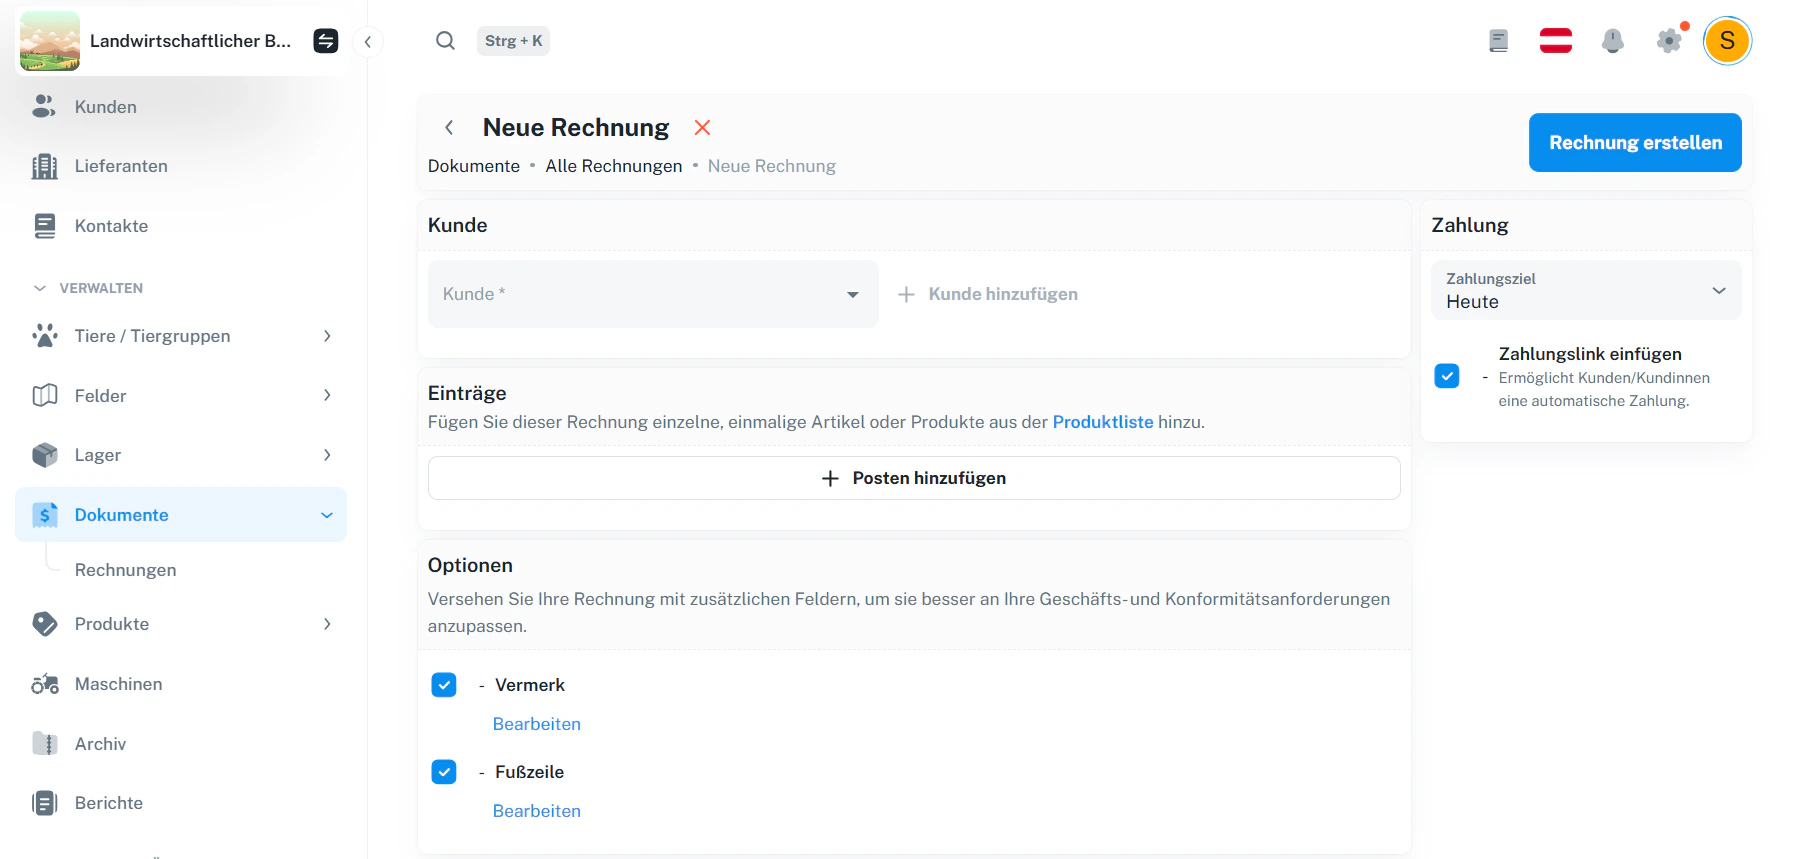1794x859 pixels.
Task: Click the red X beside Neue Rechnung
Action: (702, 128)
